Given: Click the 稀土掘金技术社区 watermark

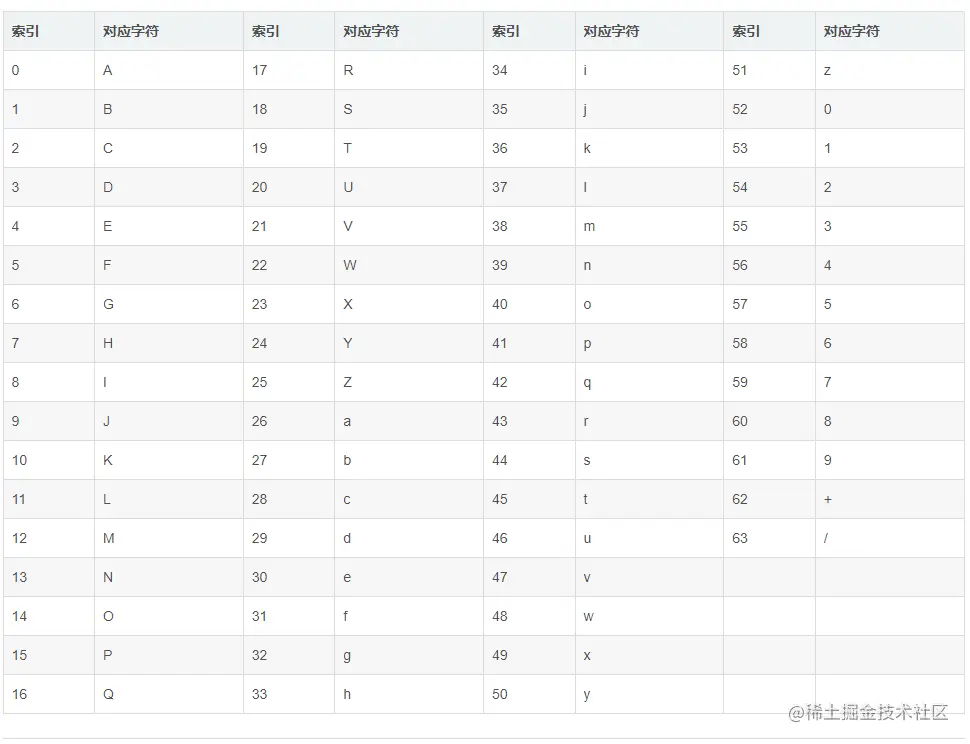Looking at the screenshot, I should tap(868, 712).
